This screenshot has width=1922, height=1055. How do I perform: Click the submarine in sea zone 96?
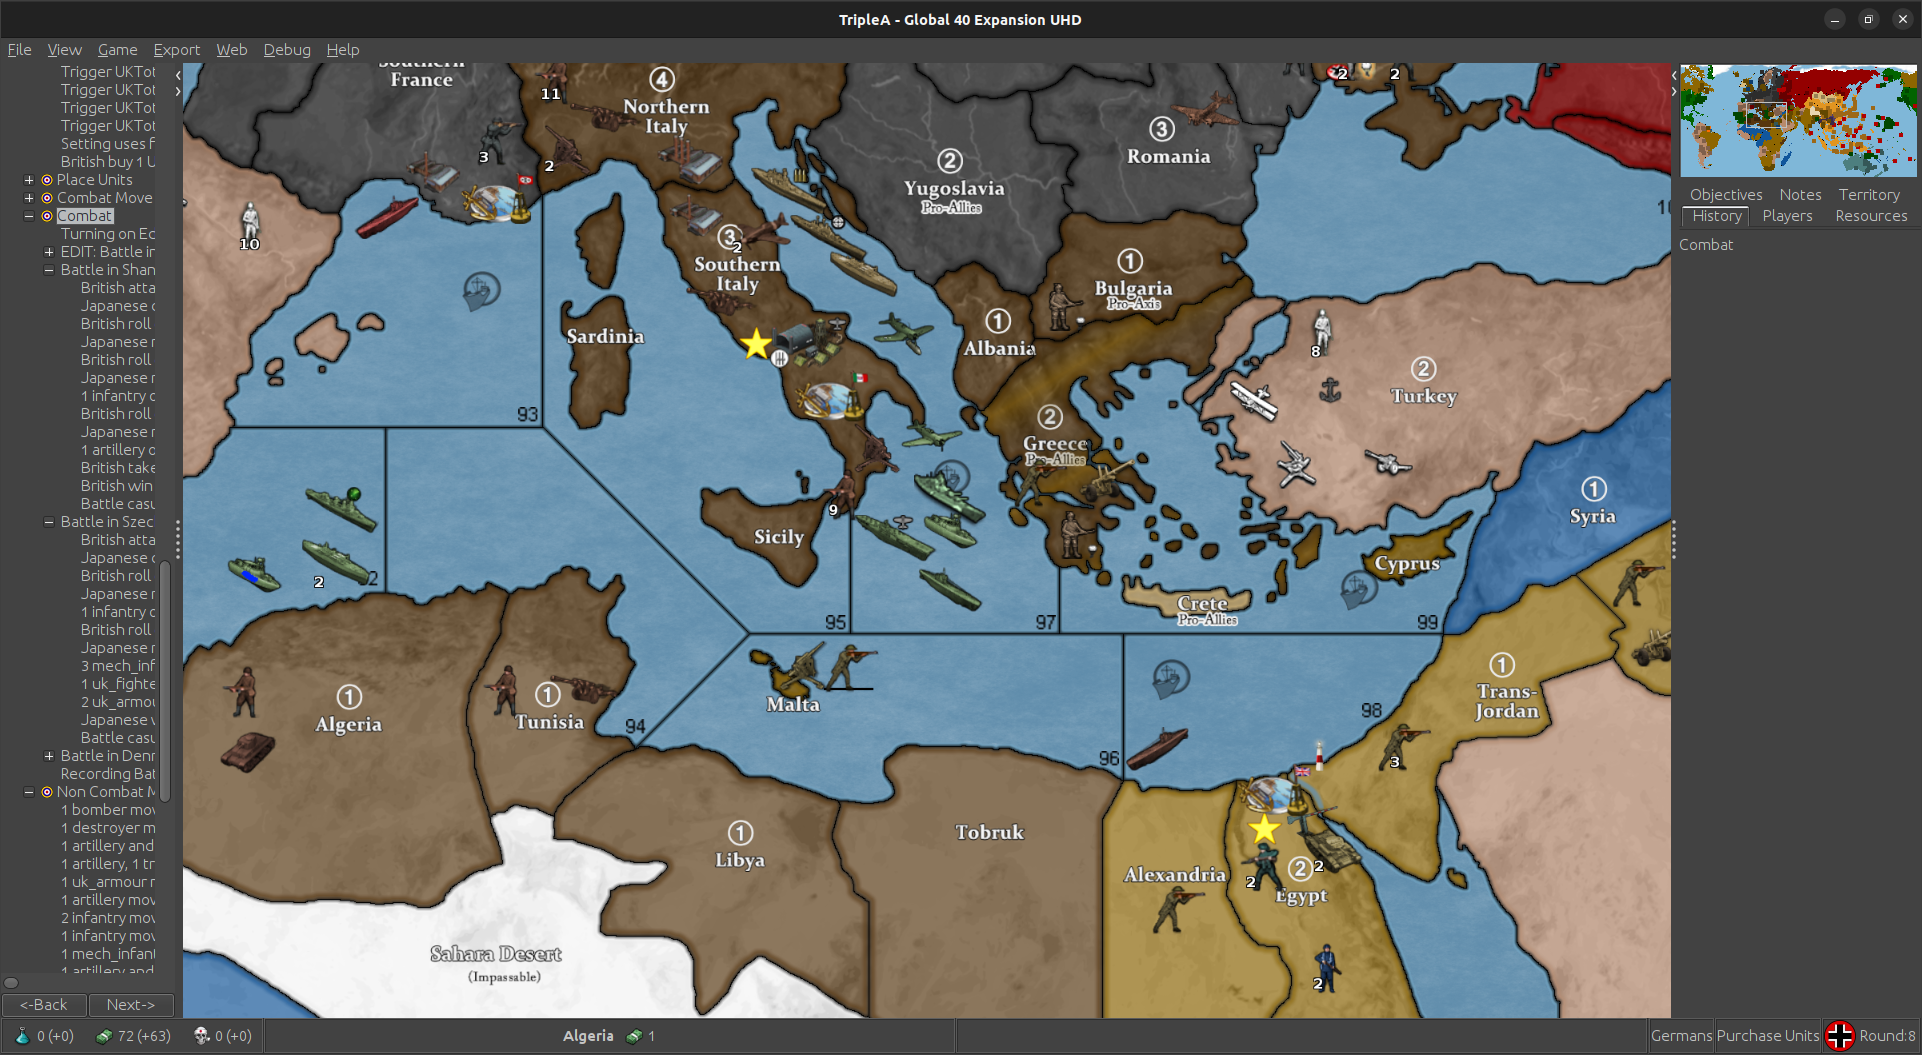tap(1157, 746)
